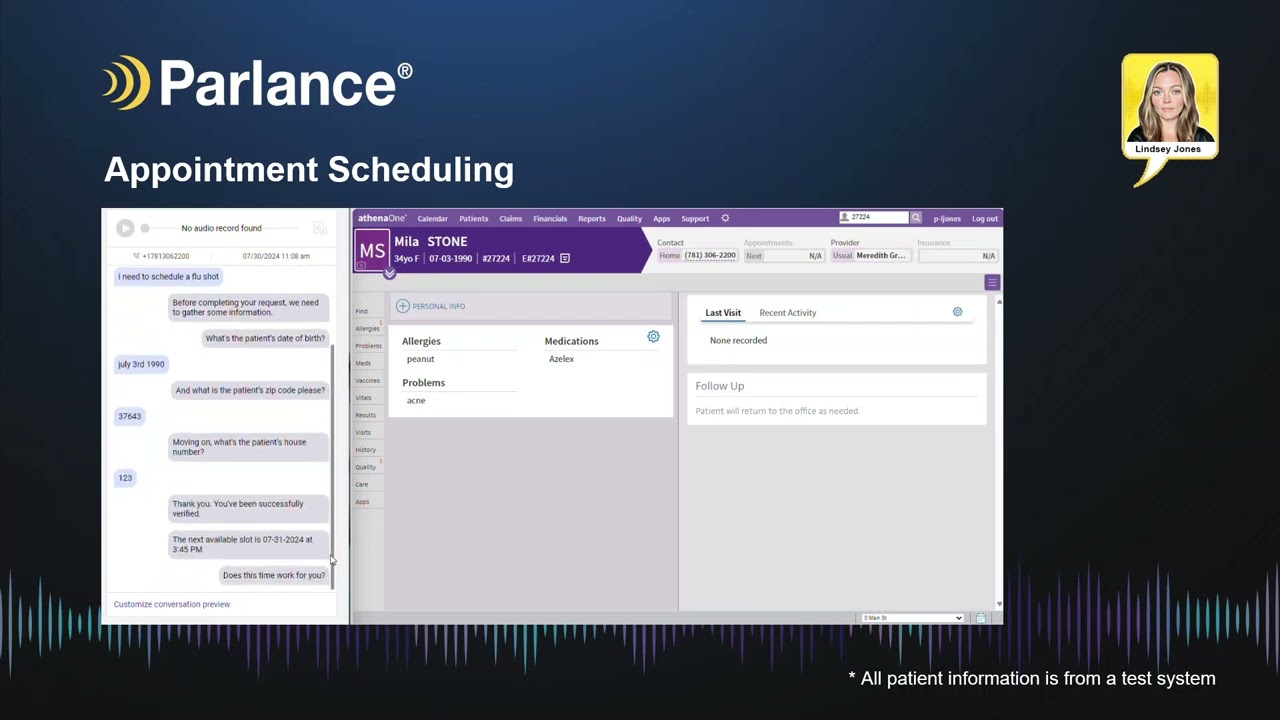The image size is (1280, 720).
Task: Click the athenaOne logo
Action: pyautogui.click(x=382, y=218)
